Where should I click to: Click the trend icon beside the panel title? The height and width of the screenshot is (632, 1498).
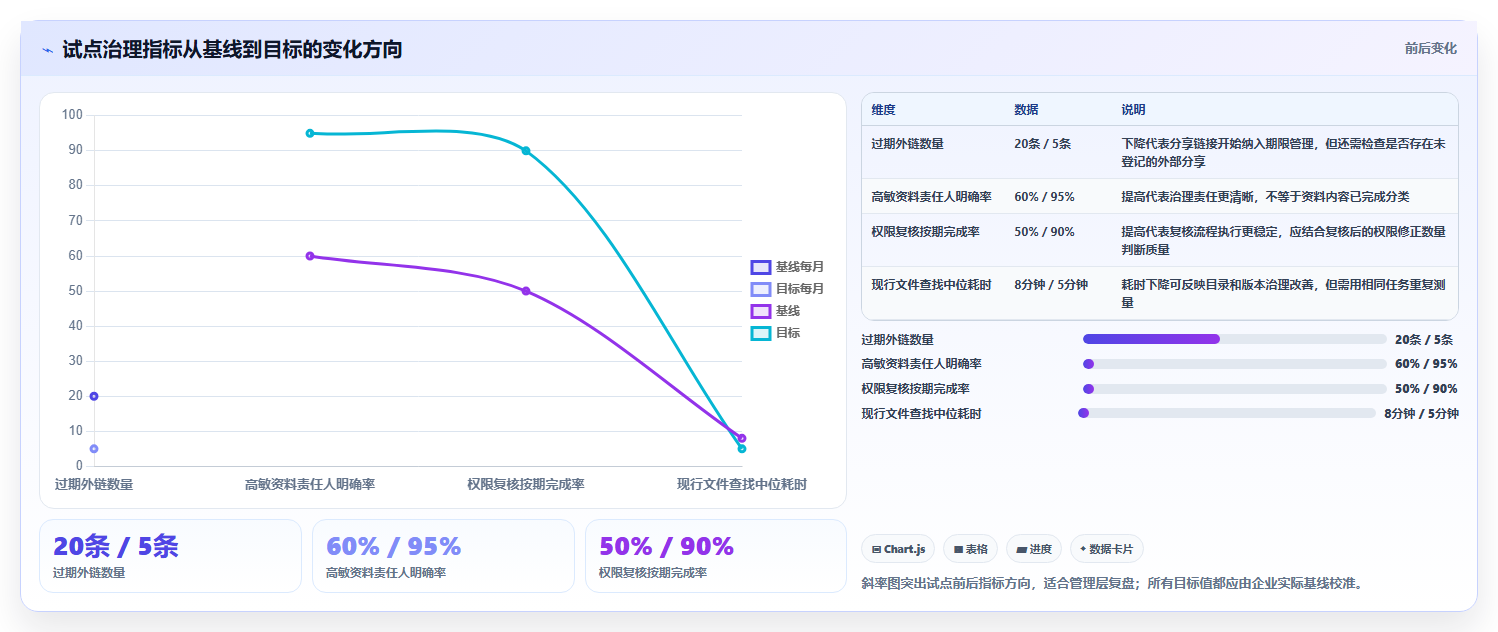47,50
